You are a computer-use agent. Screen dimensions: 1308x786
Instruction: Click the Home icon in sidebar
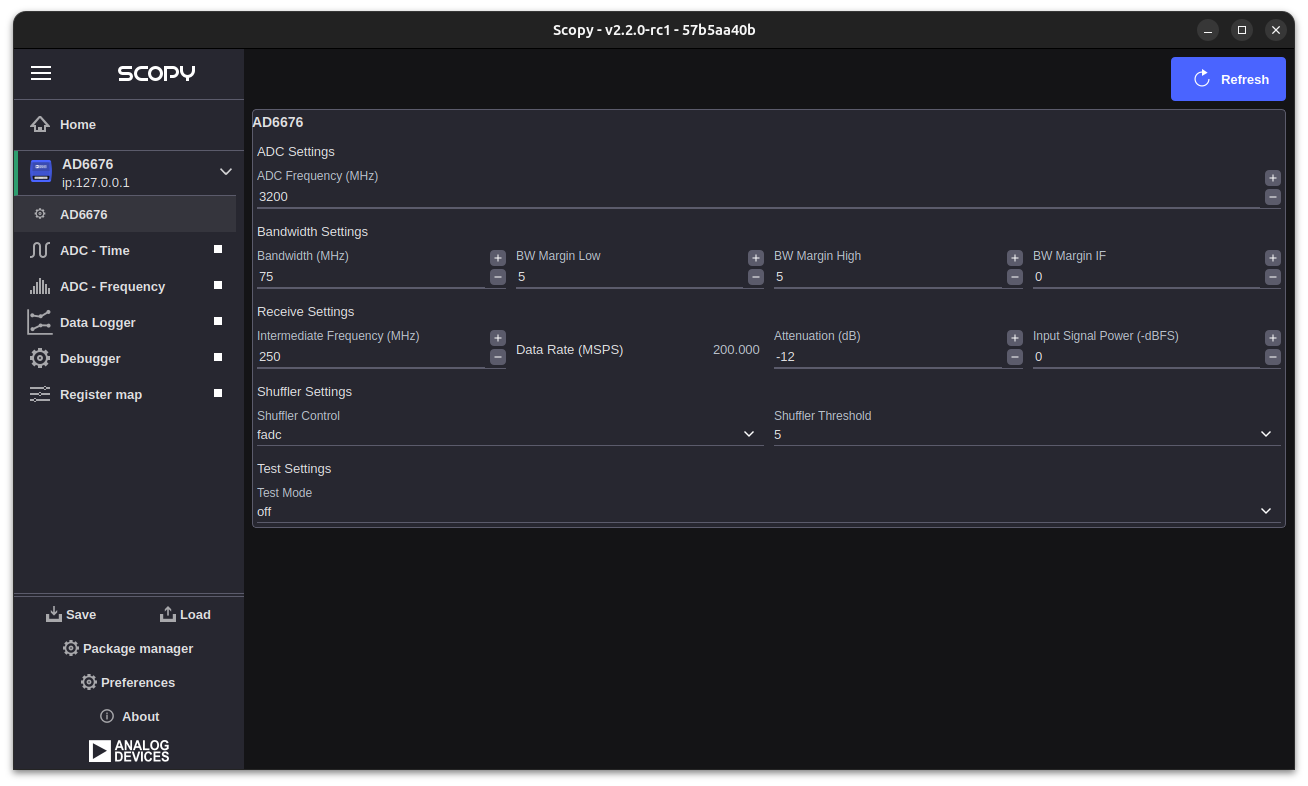[x=40, y=125]
